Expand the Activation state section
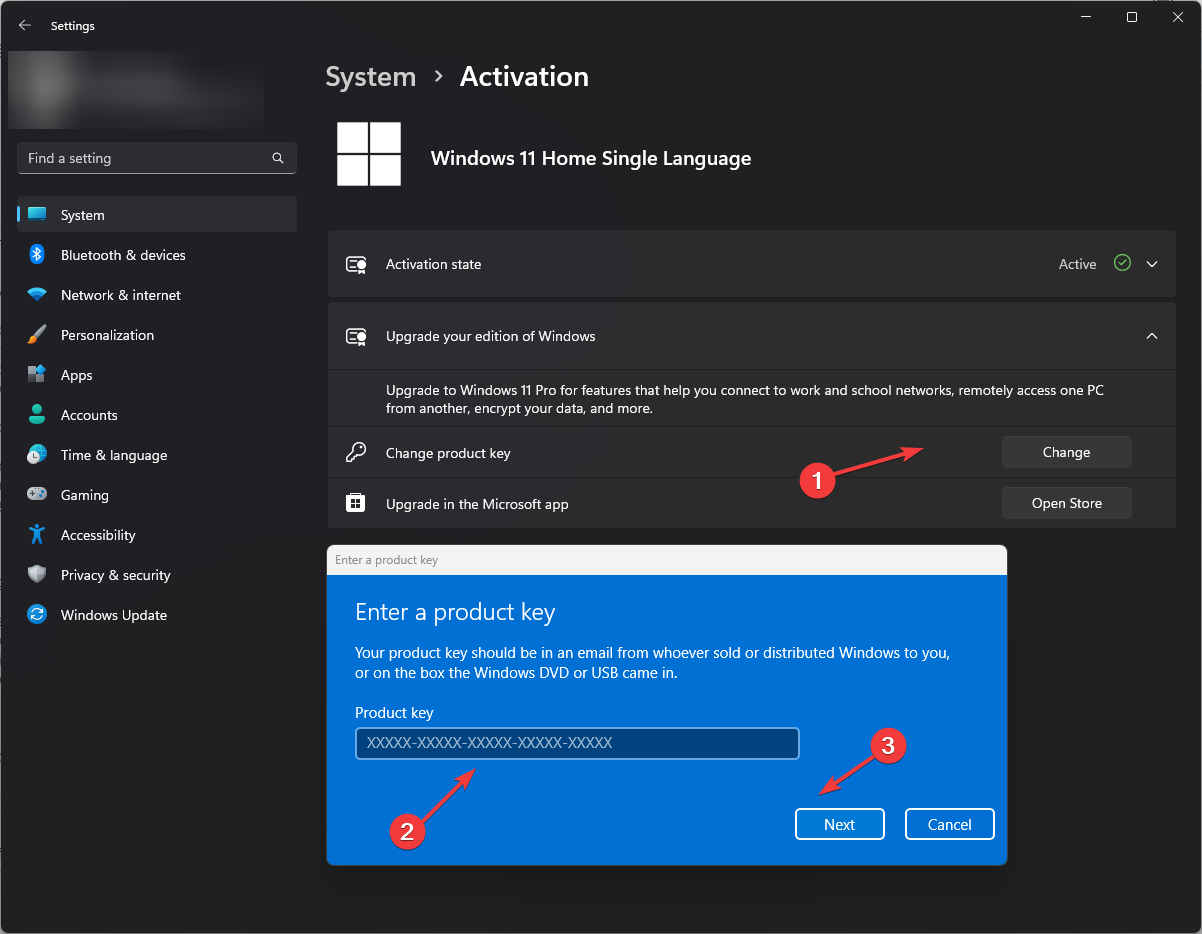Image resolution: width=1202 pixels, height=934 pixels. pos(1152,264)
